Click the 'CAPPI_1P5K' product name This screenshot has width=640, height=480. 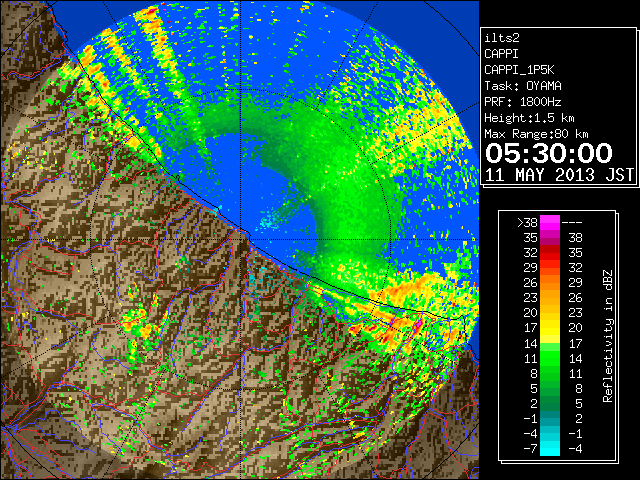pyautogui.click(x=519, y=70)
